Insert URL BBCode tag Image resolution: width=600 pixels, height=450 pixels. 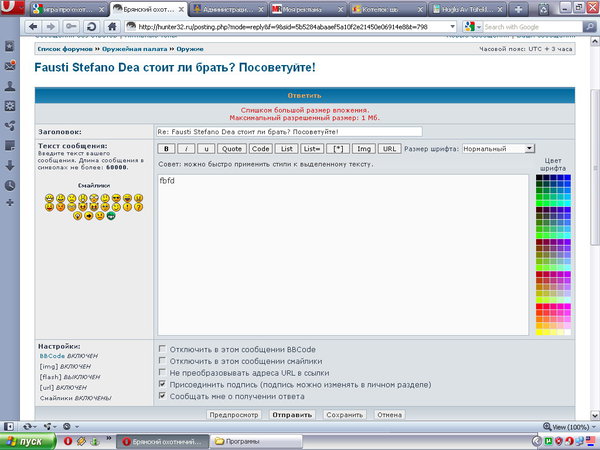pyautogui.click(x=389, y=148)
